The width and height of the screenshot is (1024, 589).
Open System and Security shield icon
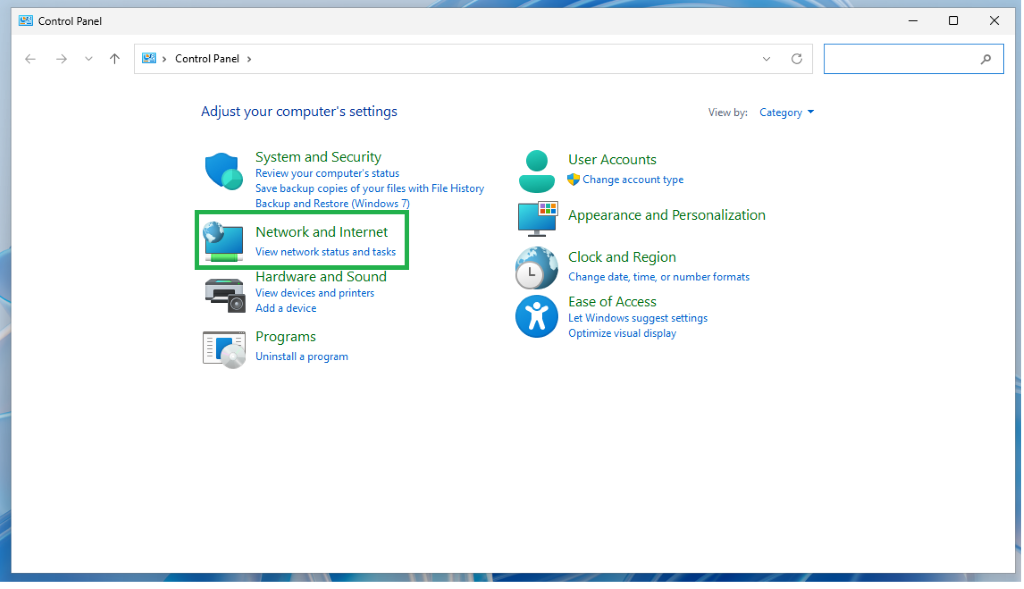coord(223,171)
